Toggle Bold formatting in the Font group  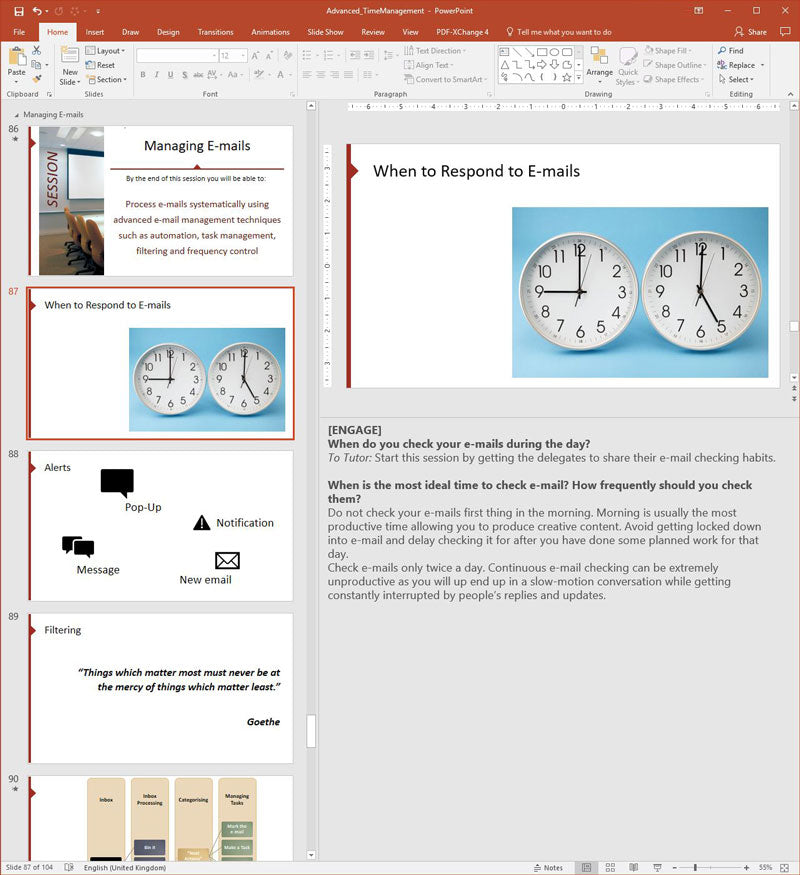tap(143, 74)
